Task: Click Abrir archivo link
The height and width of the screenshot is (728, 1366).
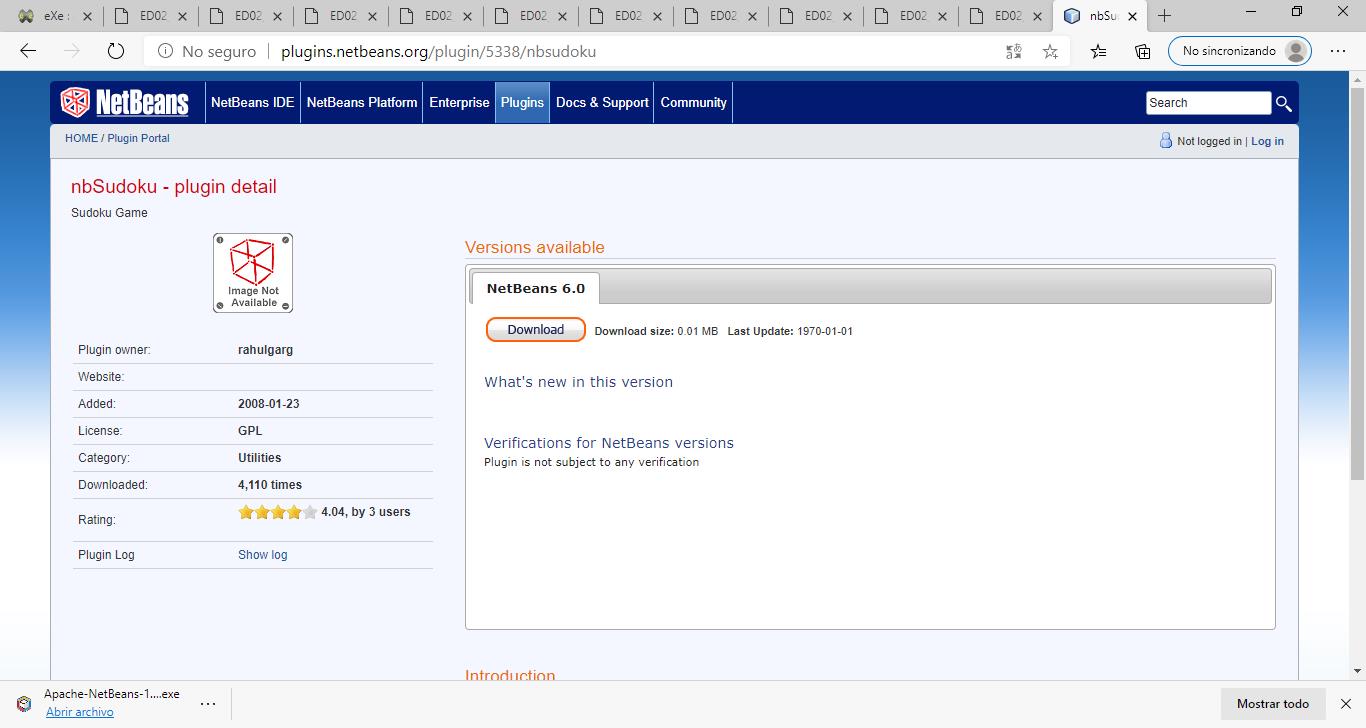Action: [x=80, y=712]
